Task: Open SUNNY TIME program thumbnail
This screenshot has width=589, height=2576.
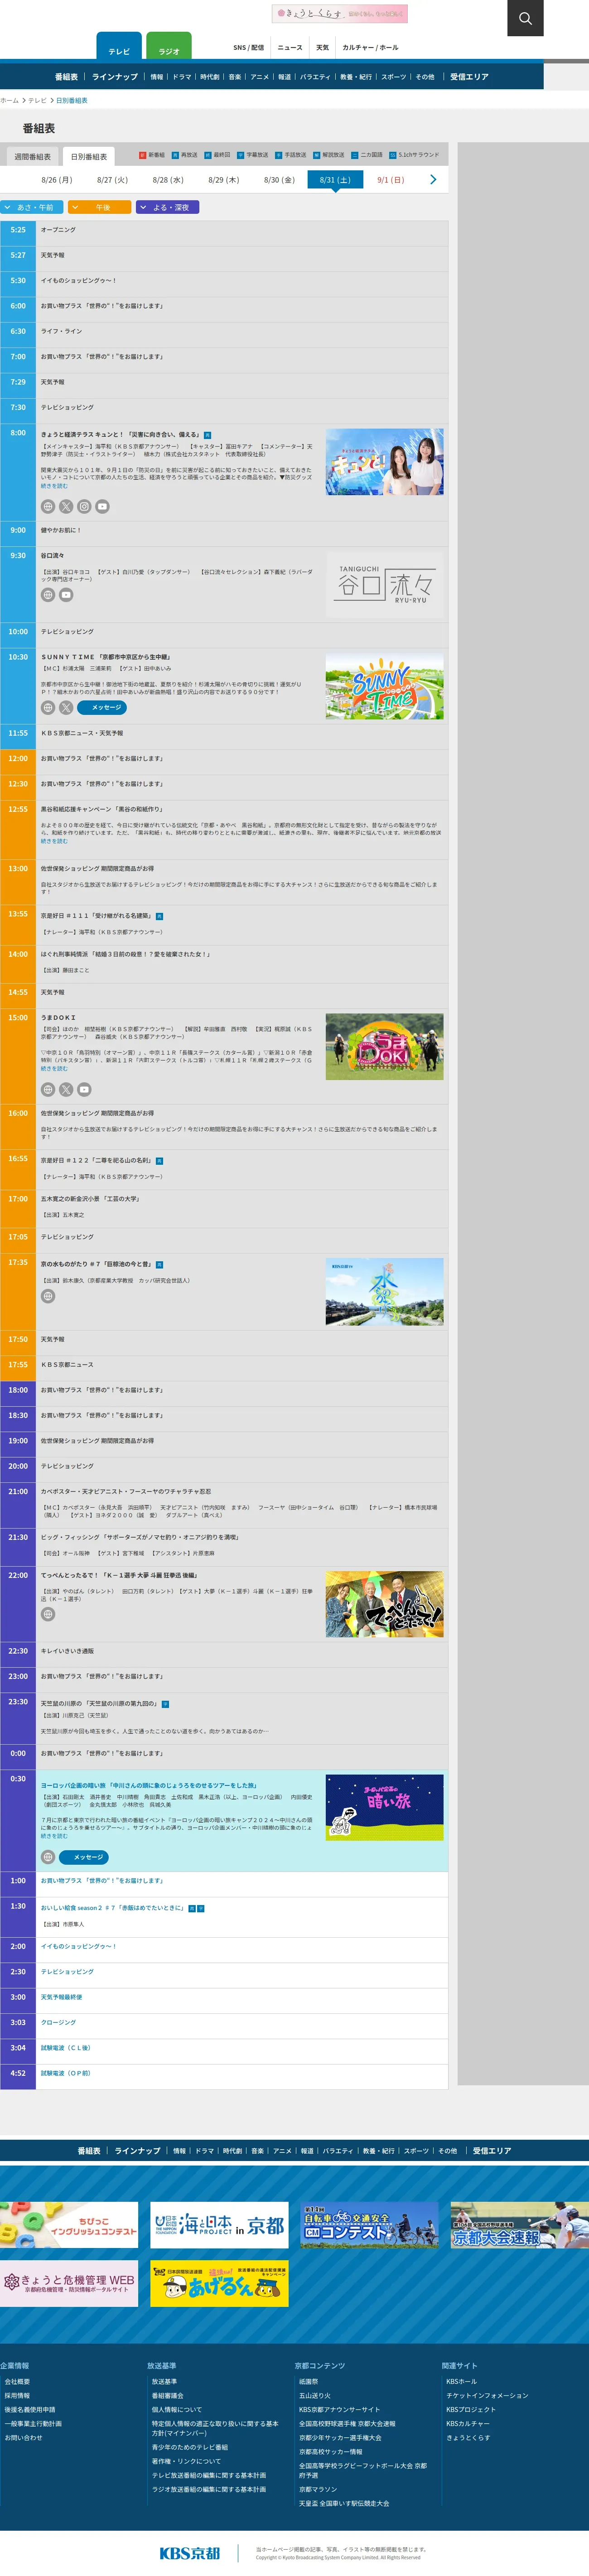Action: click(384, 686)
